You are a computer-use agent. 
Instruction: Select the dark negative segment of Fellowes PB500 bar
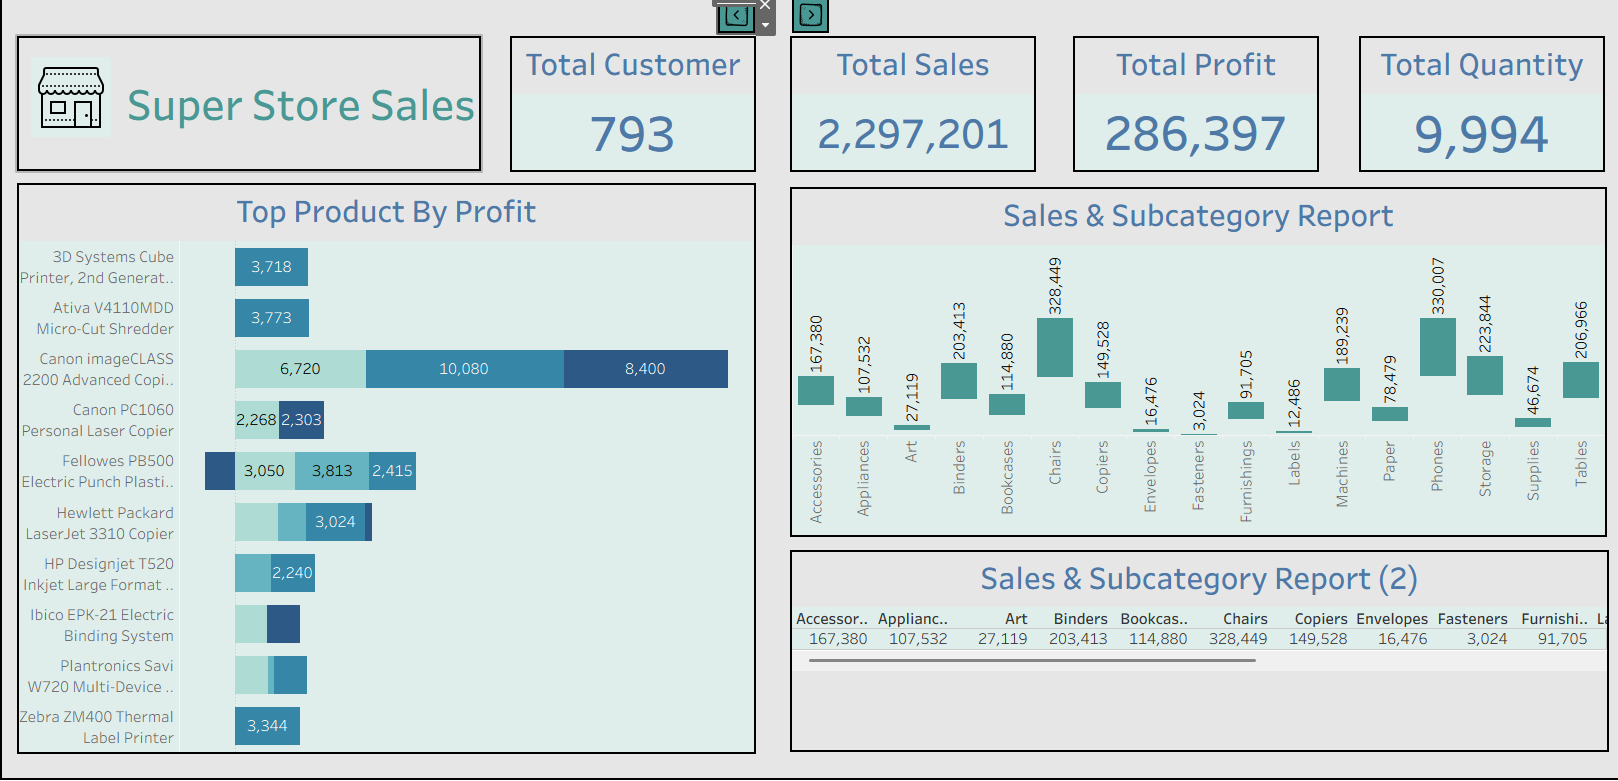(x=220, y=471)
